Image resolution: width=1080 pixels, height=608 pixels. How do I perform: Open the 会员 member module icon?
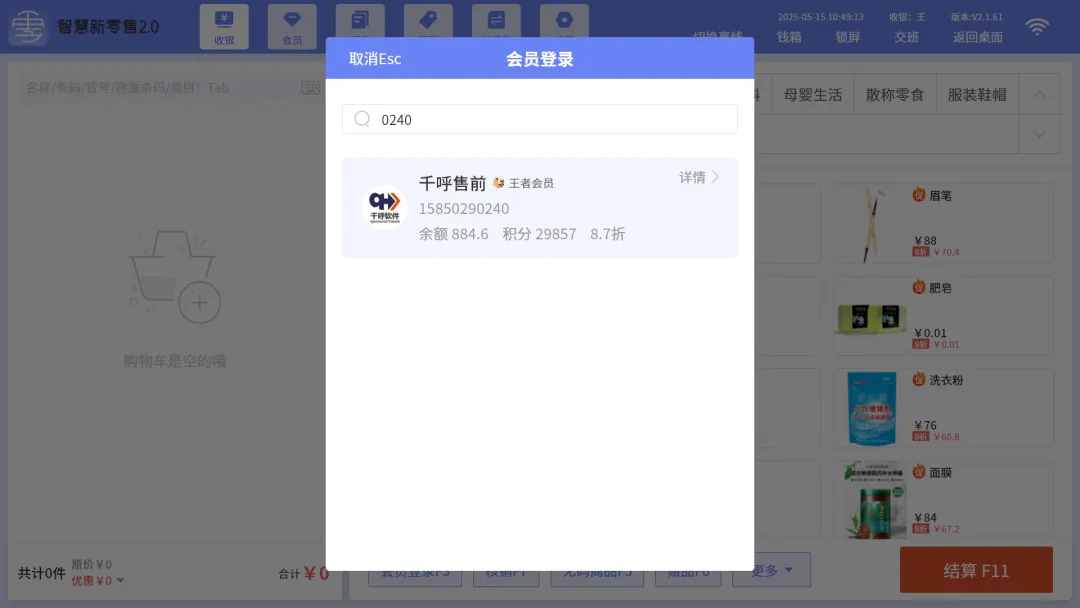coord(292,27)
